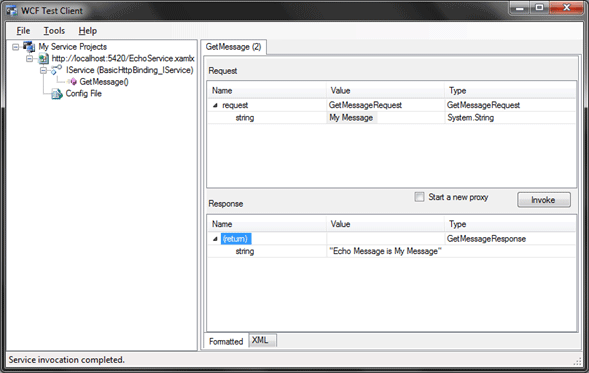Click the System.String type cell
Screen dimensions: 589x373
(x=510, y=118)
